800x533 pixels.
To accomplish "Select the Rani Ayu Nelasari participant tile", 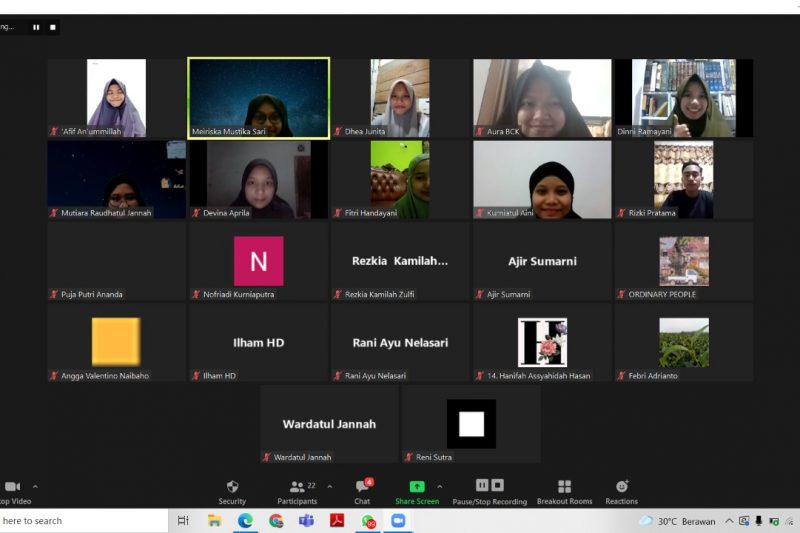I will [x=400, y=342].
